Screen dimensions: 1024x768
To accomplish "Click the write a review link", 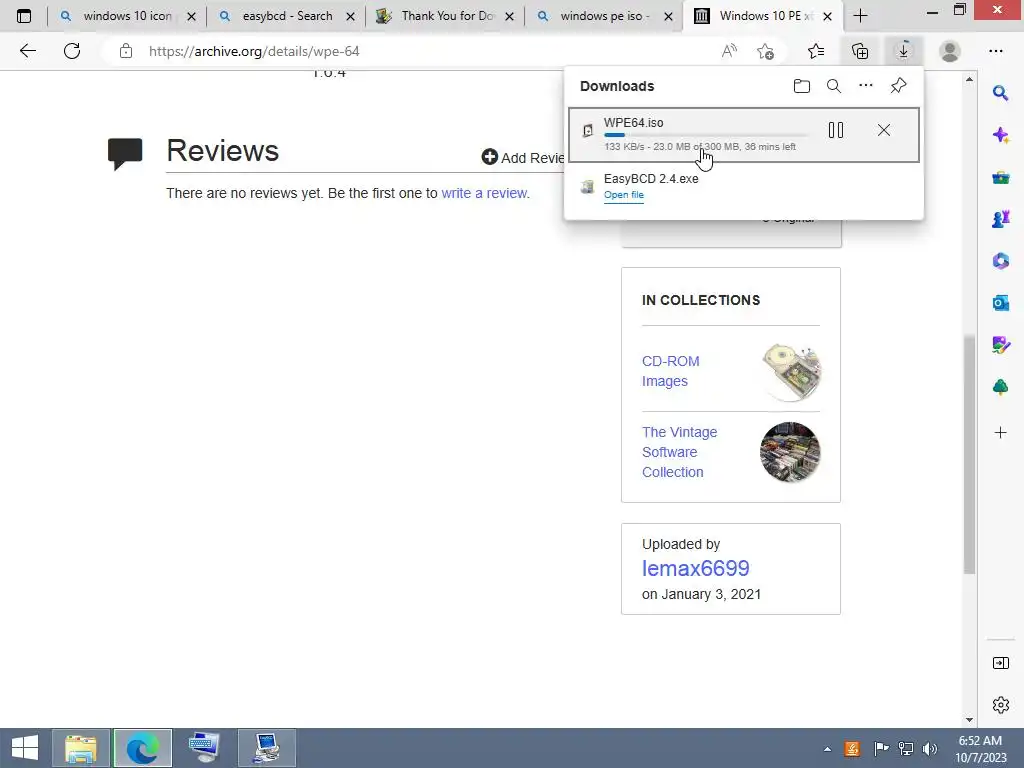I will coord(484,193).
